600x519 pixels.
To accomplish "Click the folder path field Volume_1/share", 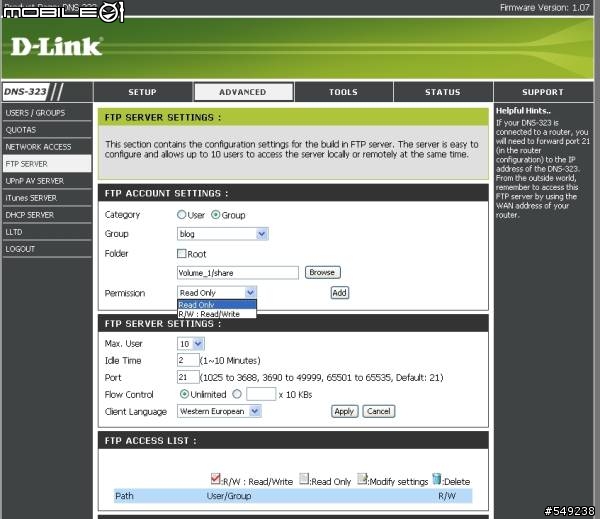I will pyautogui.click(x=238, y=273).
